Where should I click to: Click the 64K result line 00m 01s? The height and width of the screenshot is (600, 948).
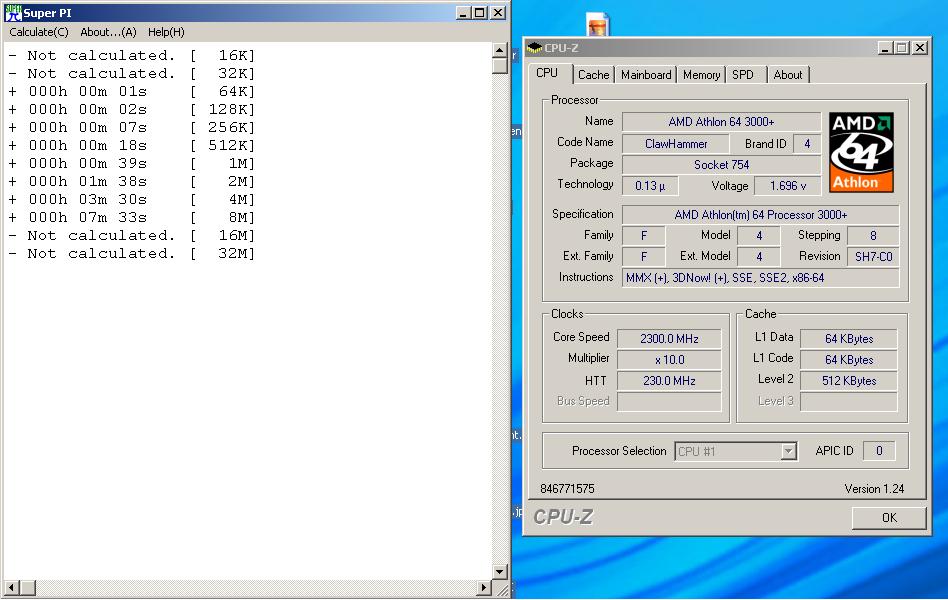131,91
